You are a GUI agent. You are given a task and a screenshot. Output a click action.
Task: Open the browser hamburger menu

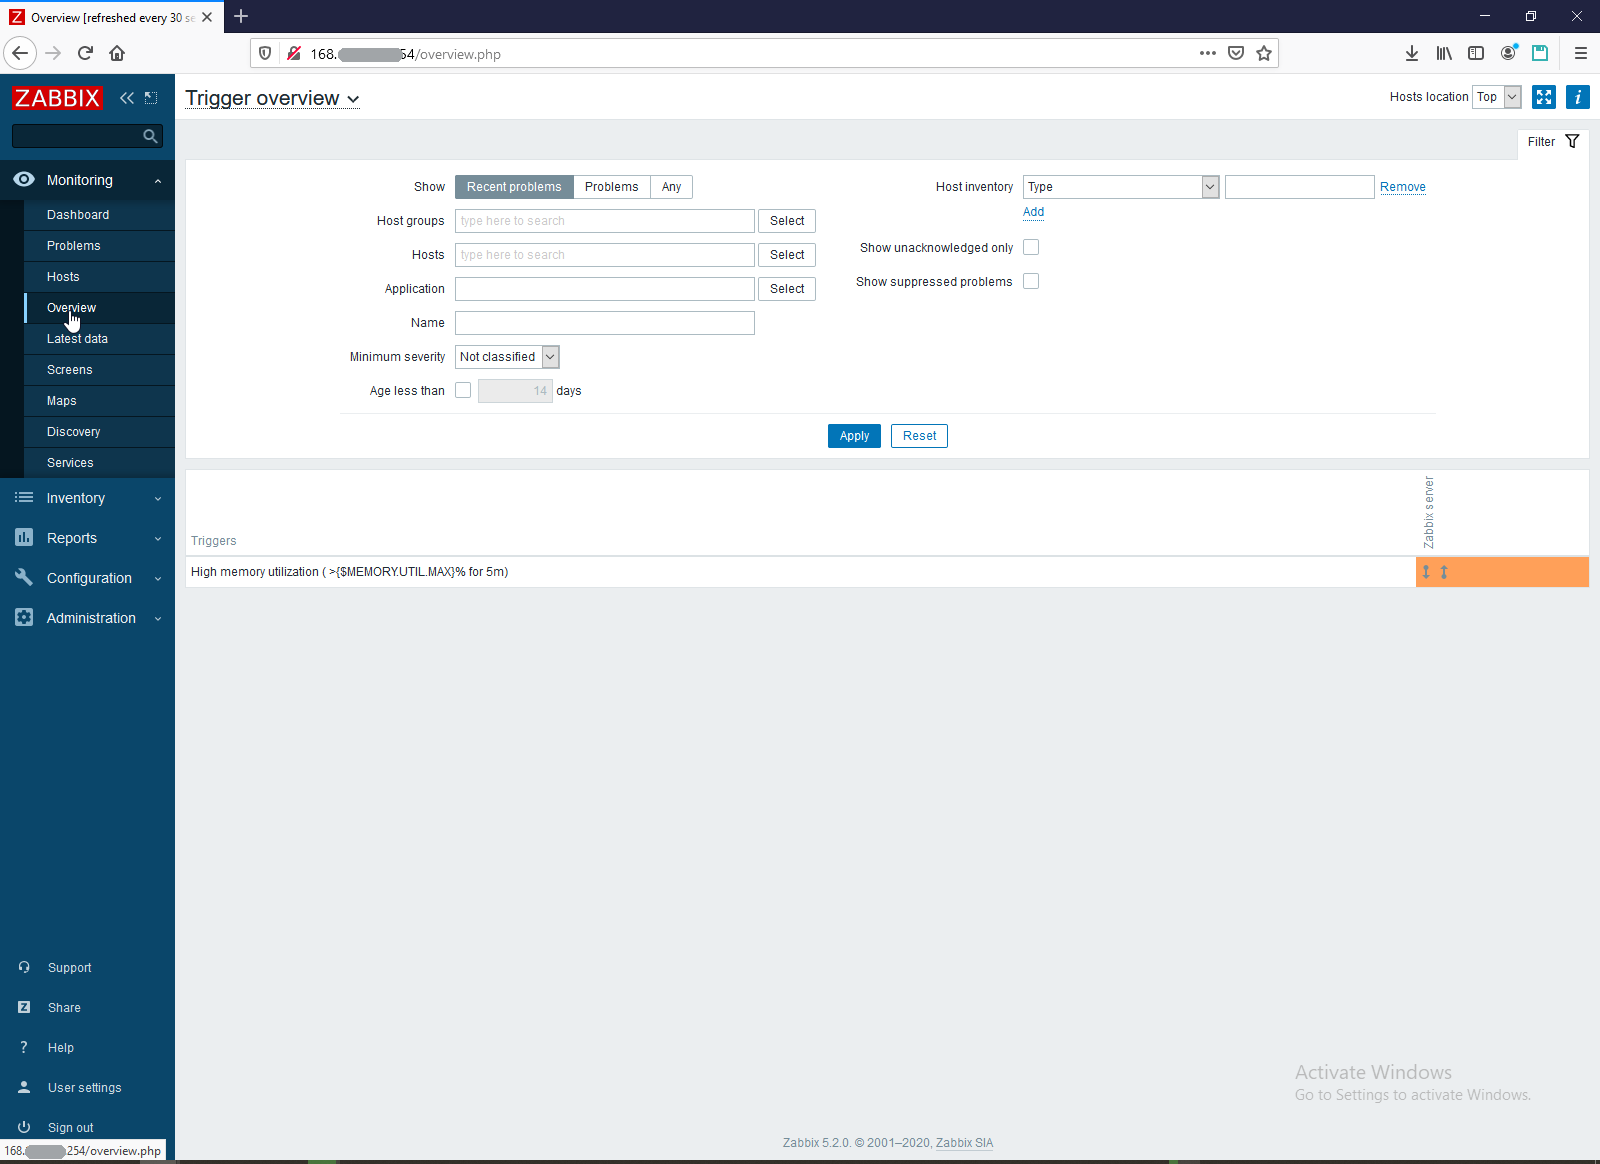1581,53
